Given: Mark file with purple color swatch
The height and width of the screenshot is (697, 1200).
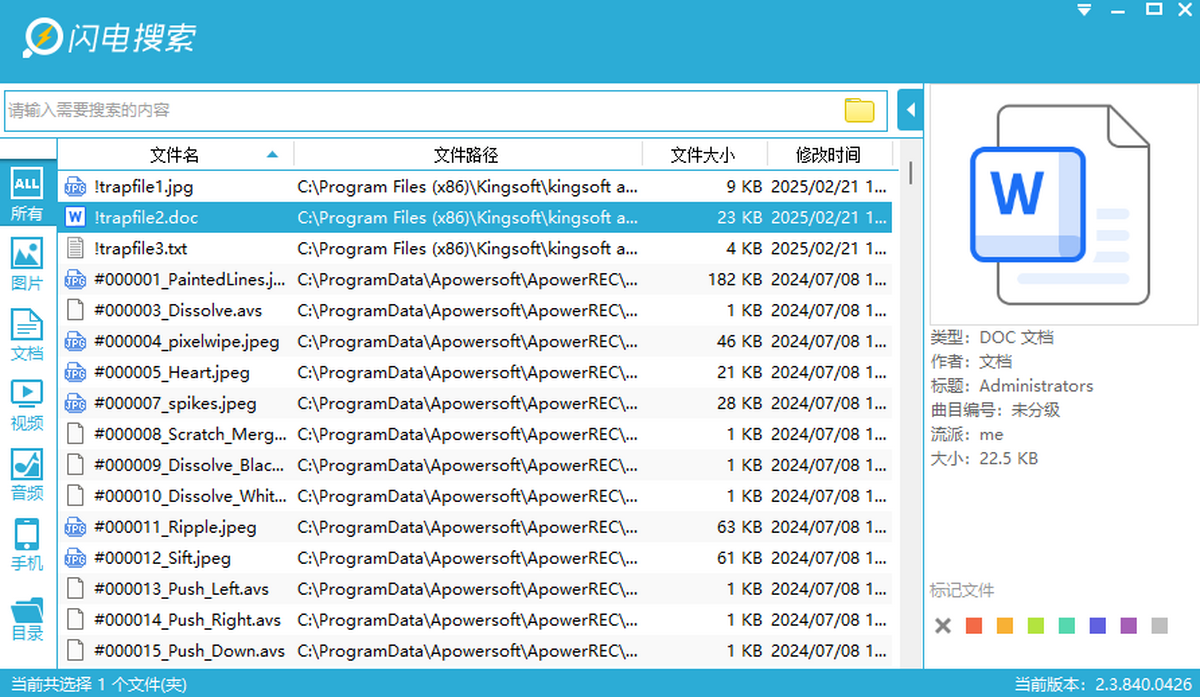Looking at the screenshot, I should (x=1128, y=626).
